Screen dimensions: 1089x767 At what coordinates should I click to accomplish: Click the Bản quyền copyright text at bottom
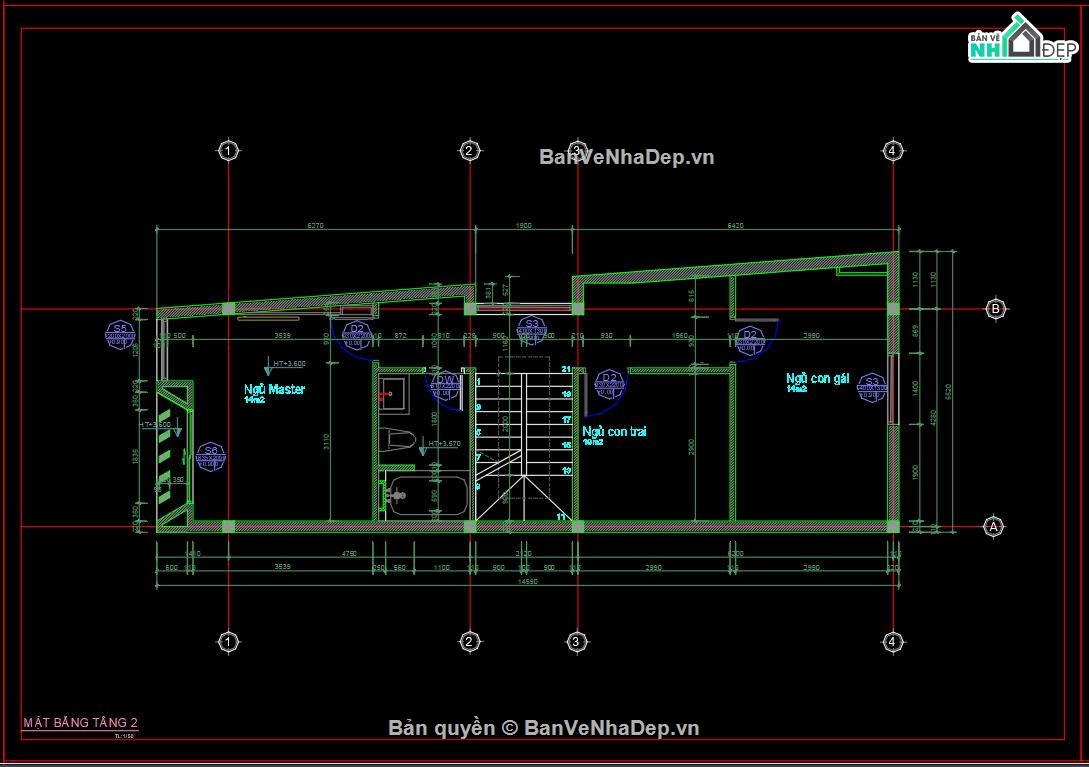[544, 728]
